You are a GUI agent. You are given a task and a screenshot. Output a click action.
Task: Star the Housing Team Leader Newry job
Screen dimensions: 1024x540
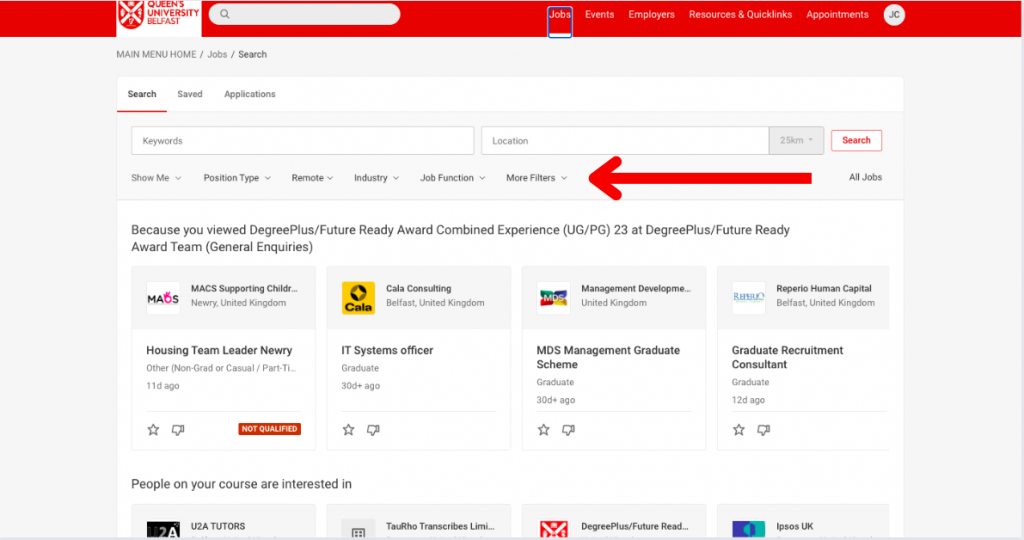tap(153, 430)
